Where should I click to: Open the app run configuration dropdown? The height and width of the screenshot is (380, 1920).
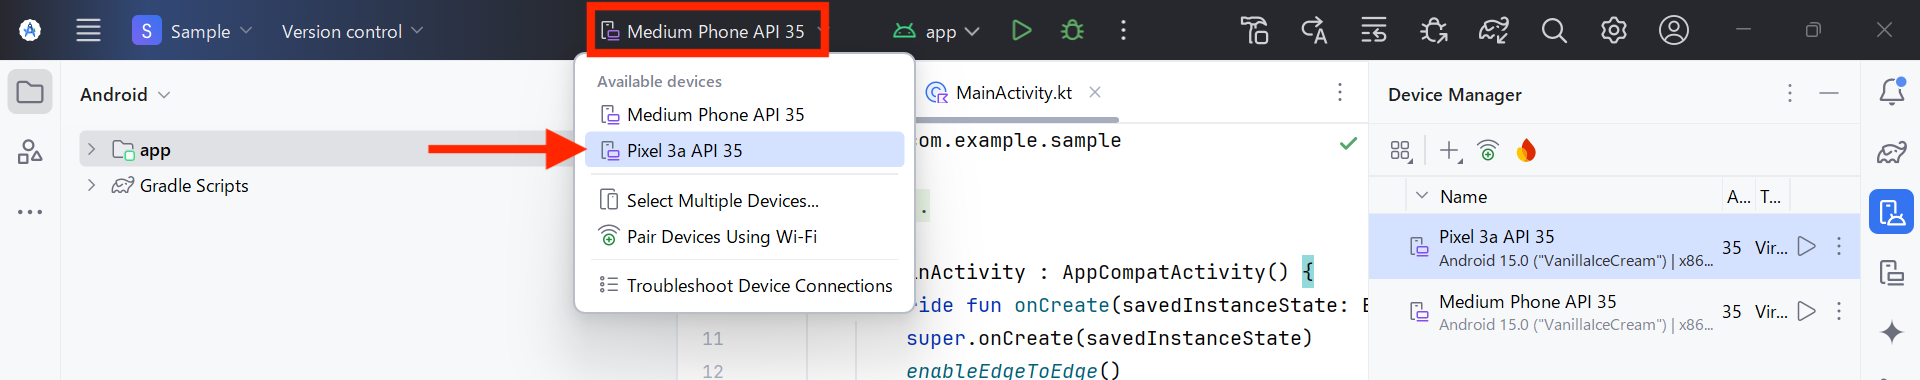point(936,31)
